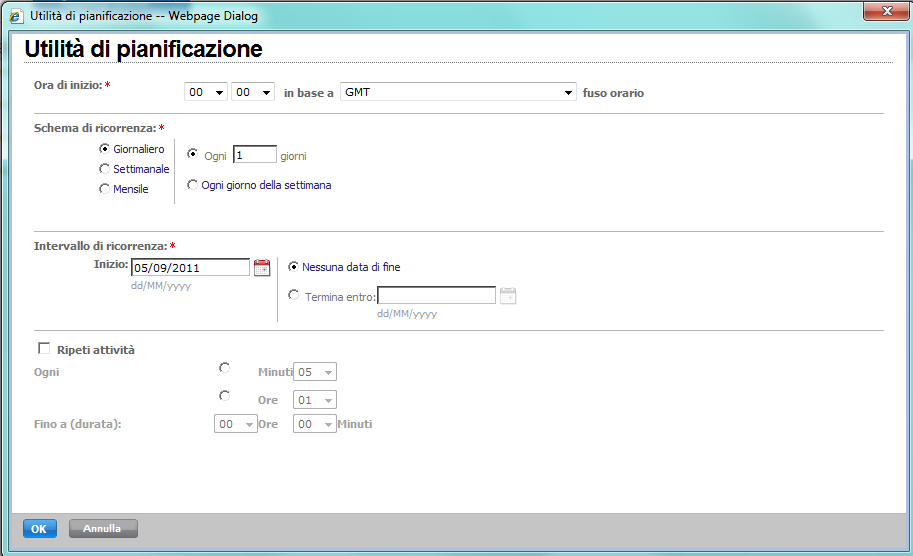This screenshot has width=913, height=556.
Task: Click the Schema di ricorrenza label
Action: pos(95,128)
